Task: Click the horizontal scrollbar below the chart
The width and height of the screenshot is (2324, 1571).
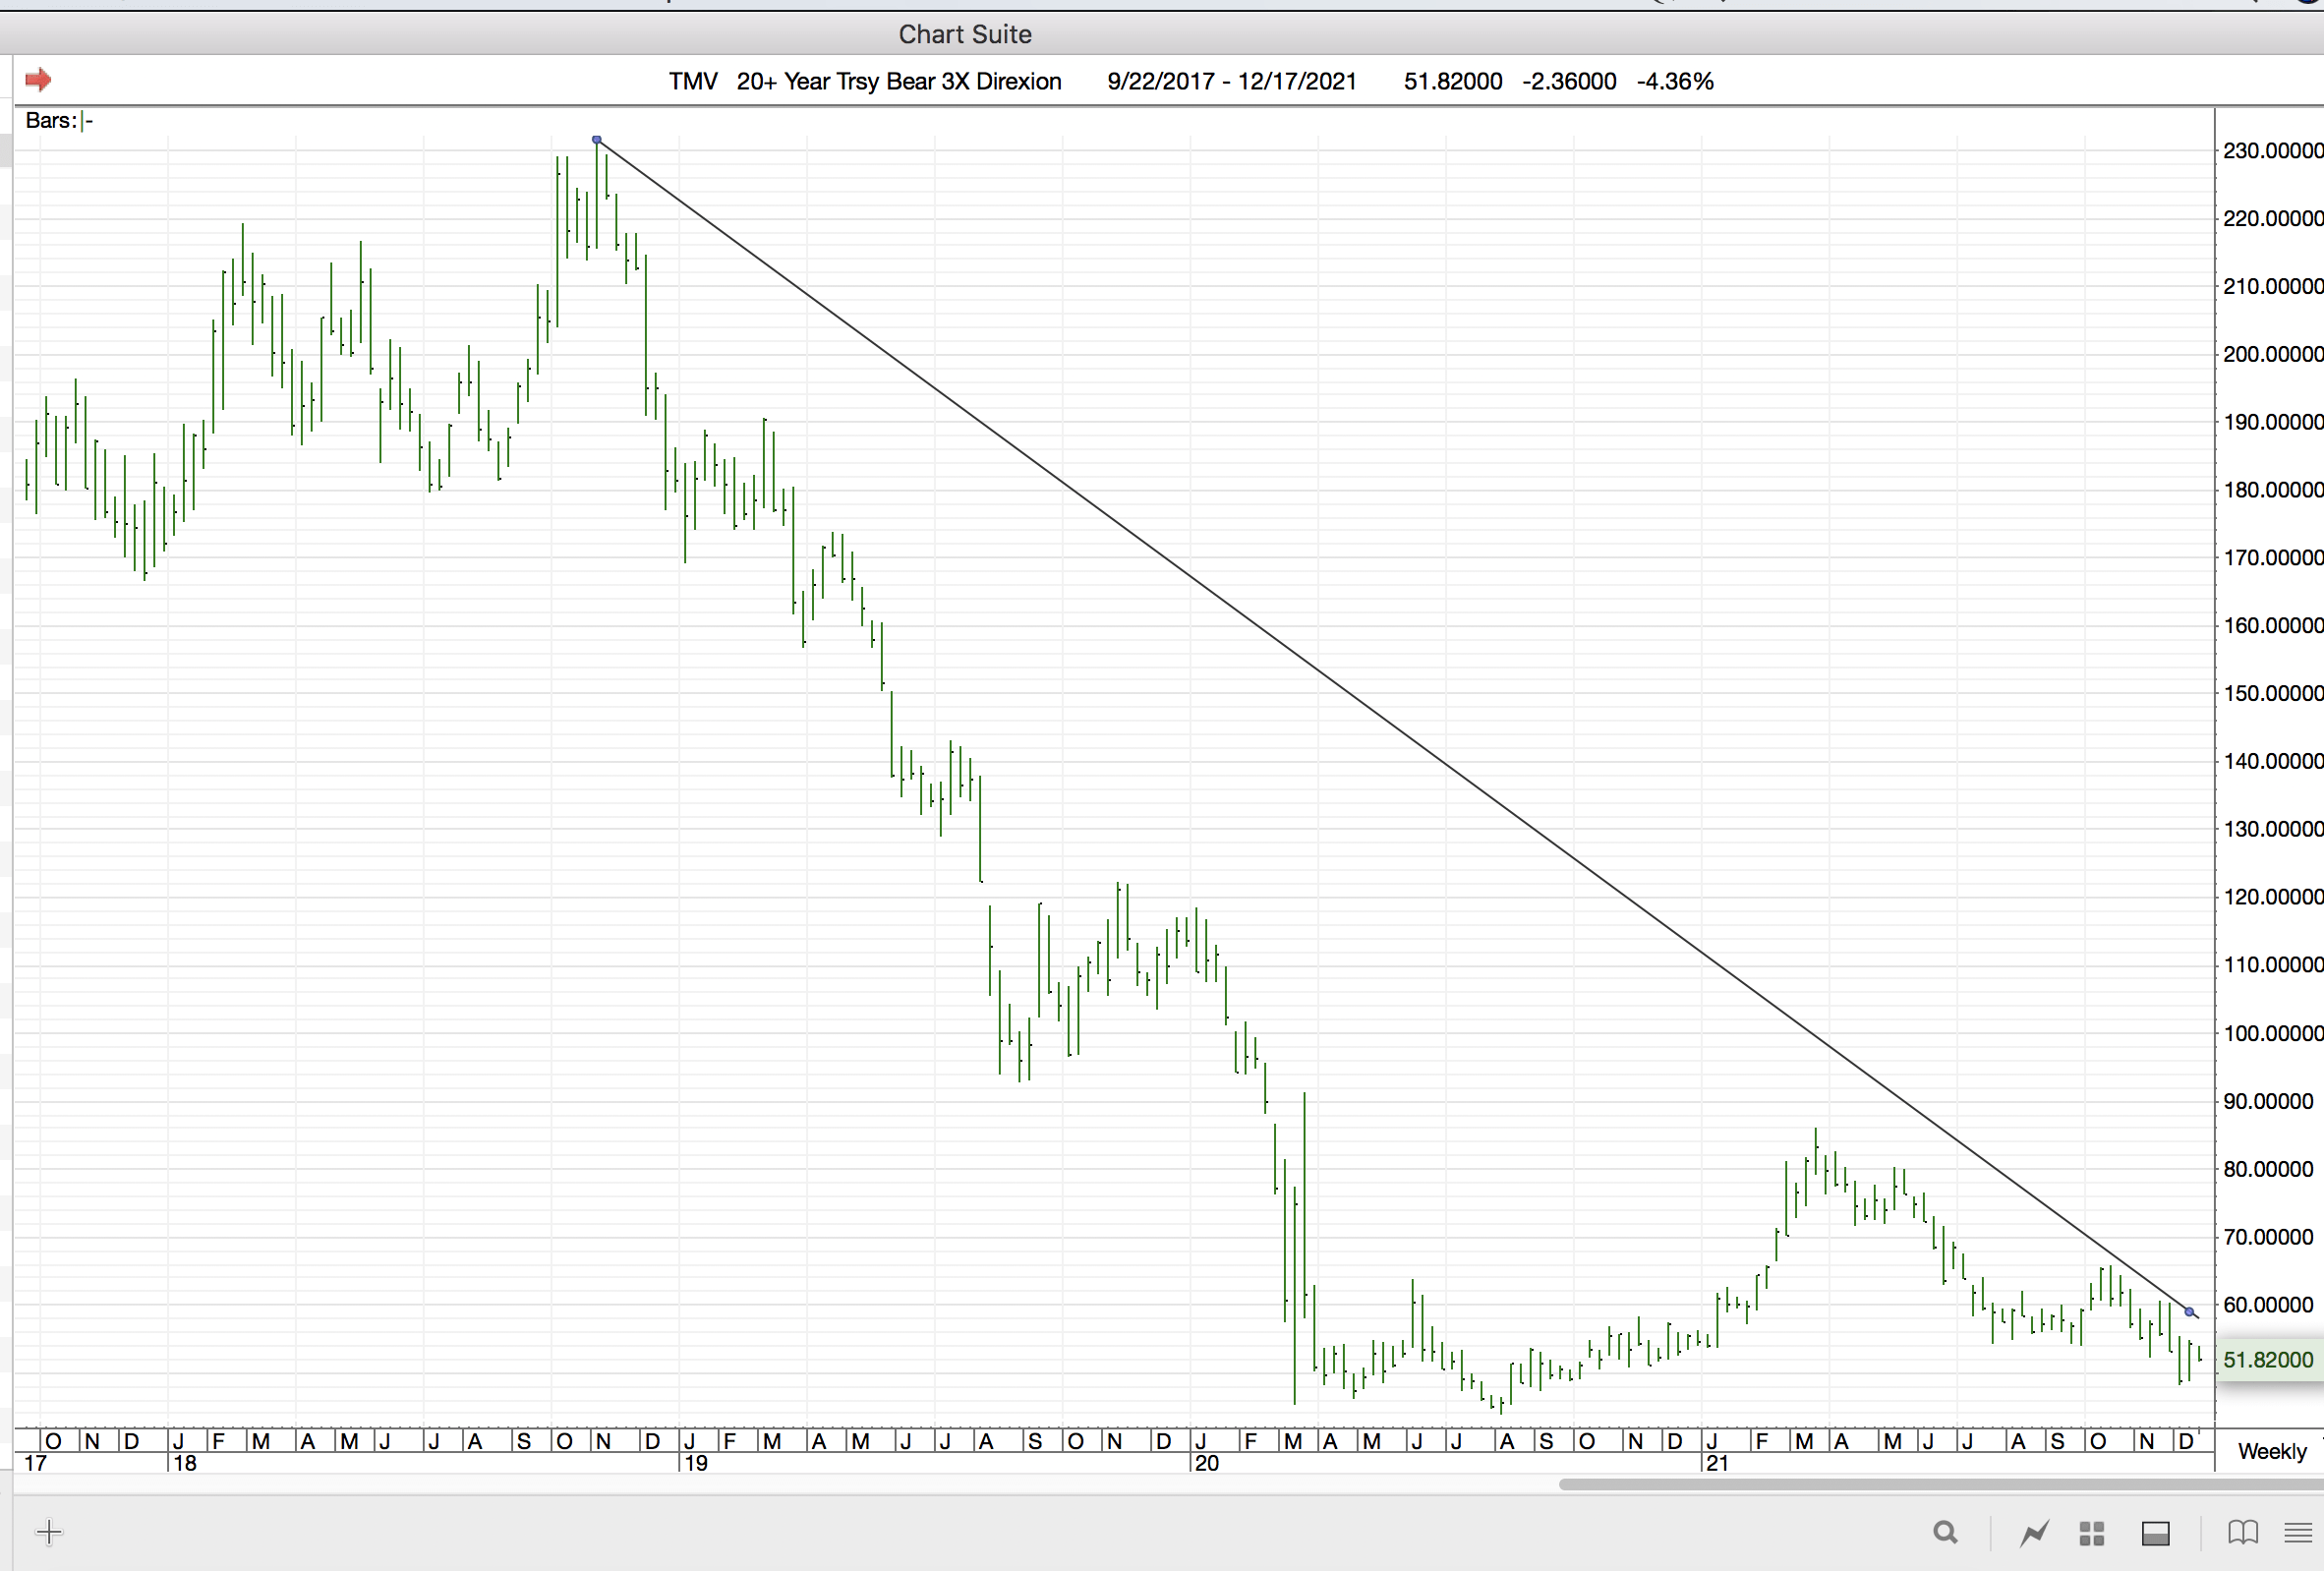Action: pyautogui.click(x=1940, y=1484)
